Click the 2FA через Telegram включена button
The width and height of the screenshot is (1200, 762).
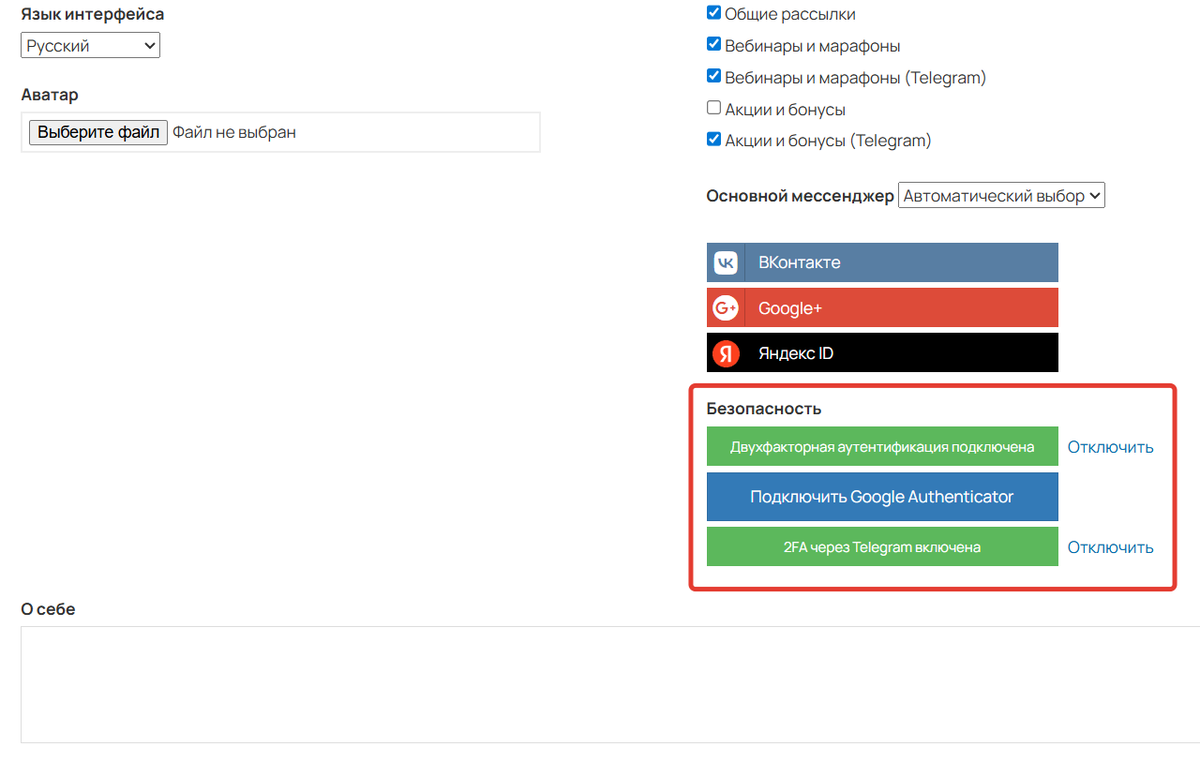pyautogui.click(x=882, y=547)
